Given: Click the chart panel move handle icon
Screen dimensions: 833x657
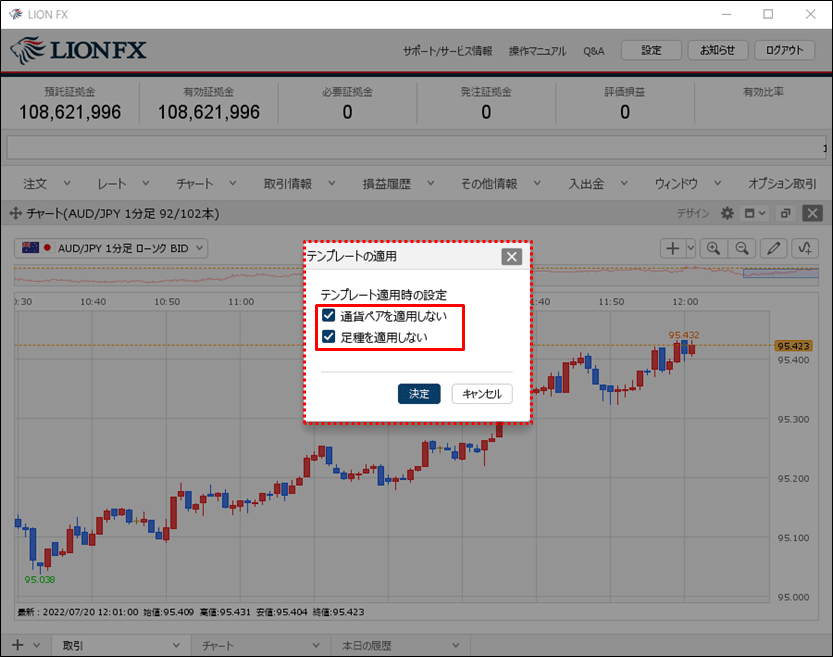Looking at the screenshot, I should coord(15,214).
